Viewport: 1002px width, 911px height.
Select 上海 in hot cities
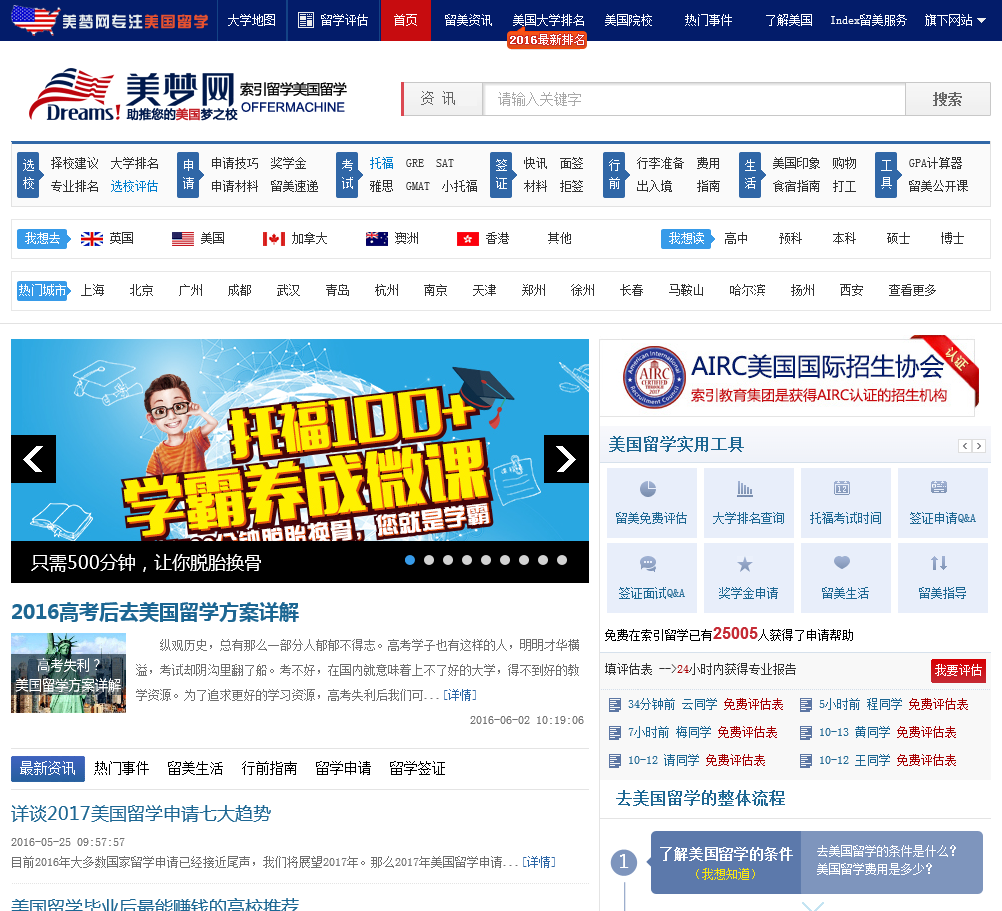[x=93, y=291]
